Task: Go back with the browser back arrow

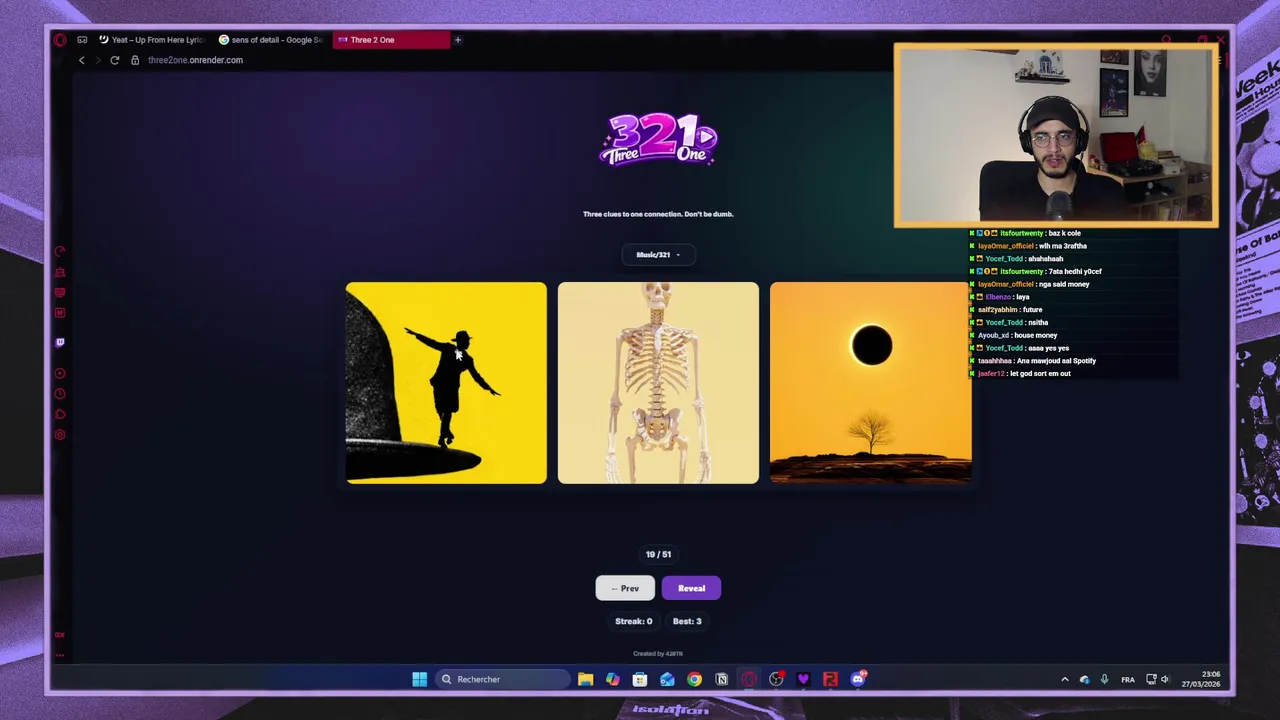Action: pos(82,60)
